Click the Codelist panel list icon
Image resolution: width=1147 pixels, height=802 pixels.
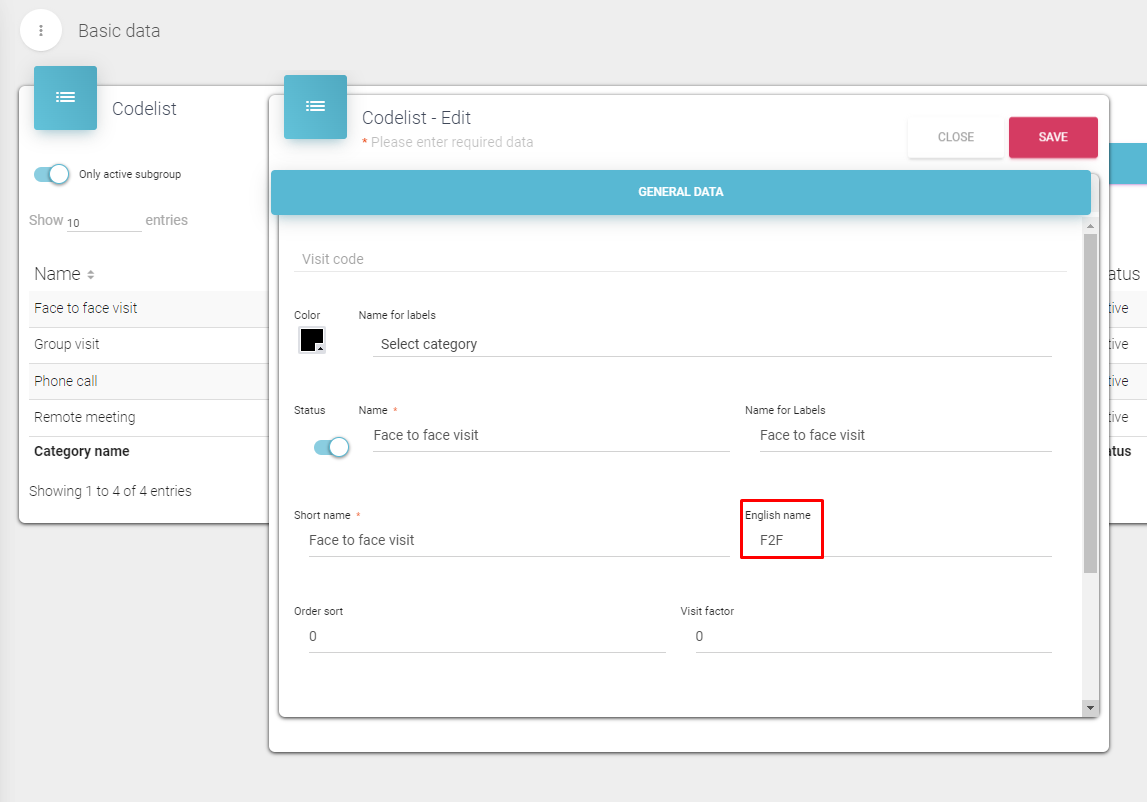(x=65, y=98)
